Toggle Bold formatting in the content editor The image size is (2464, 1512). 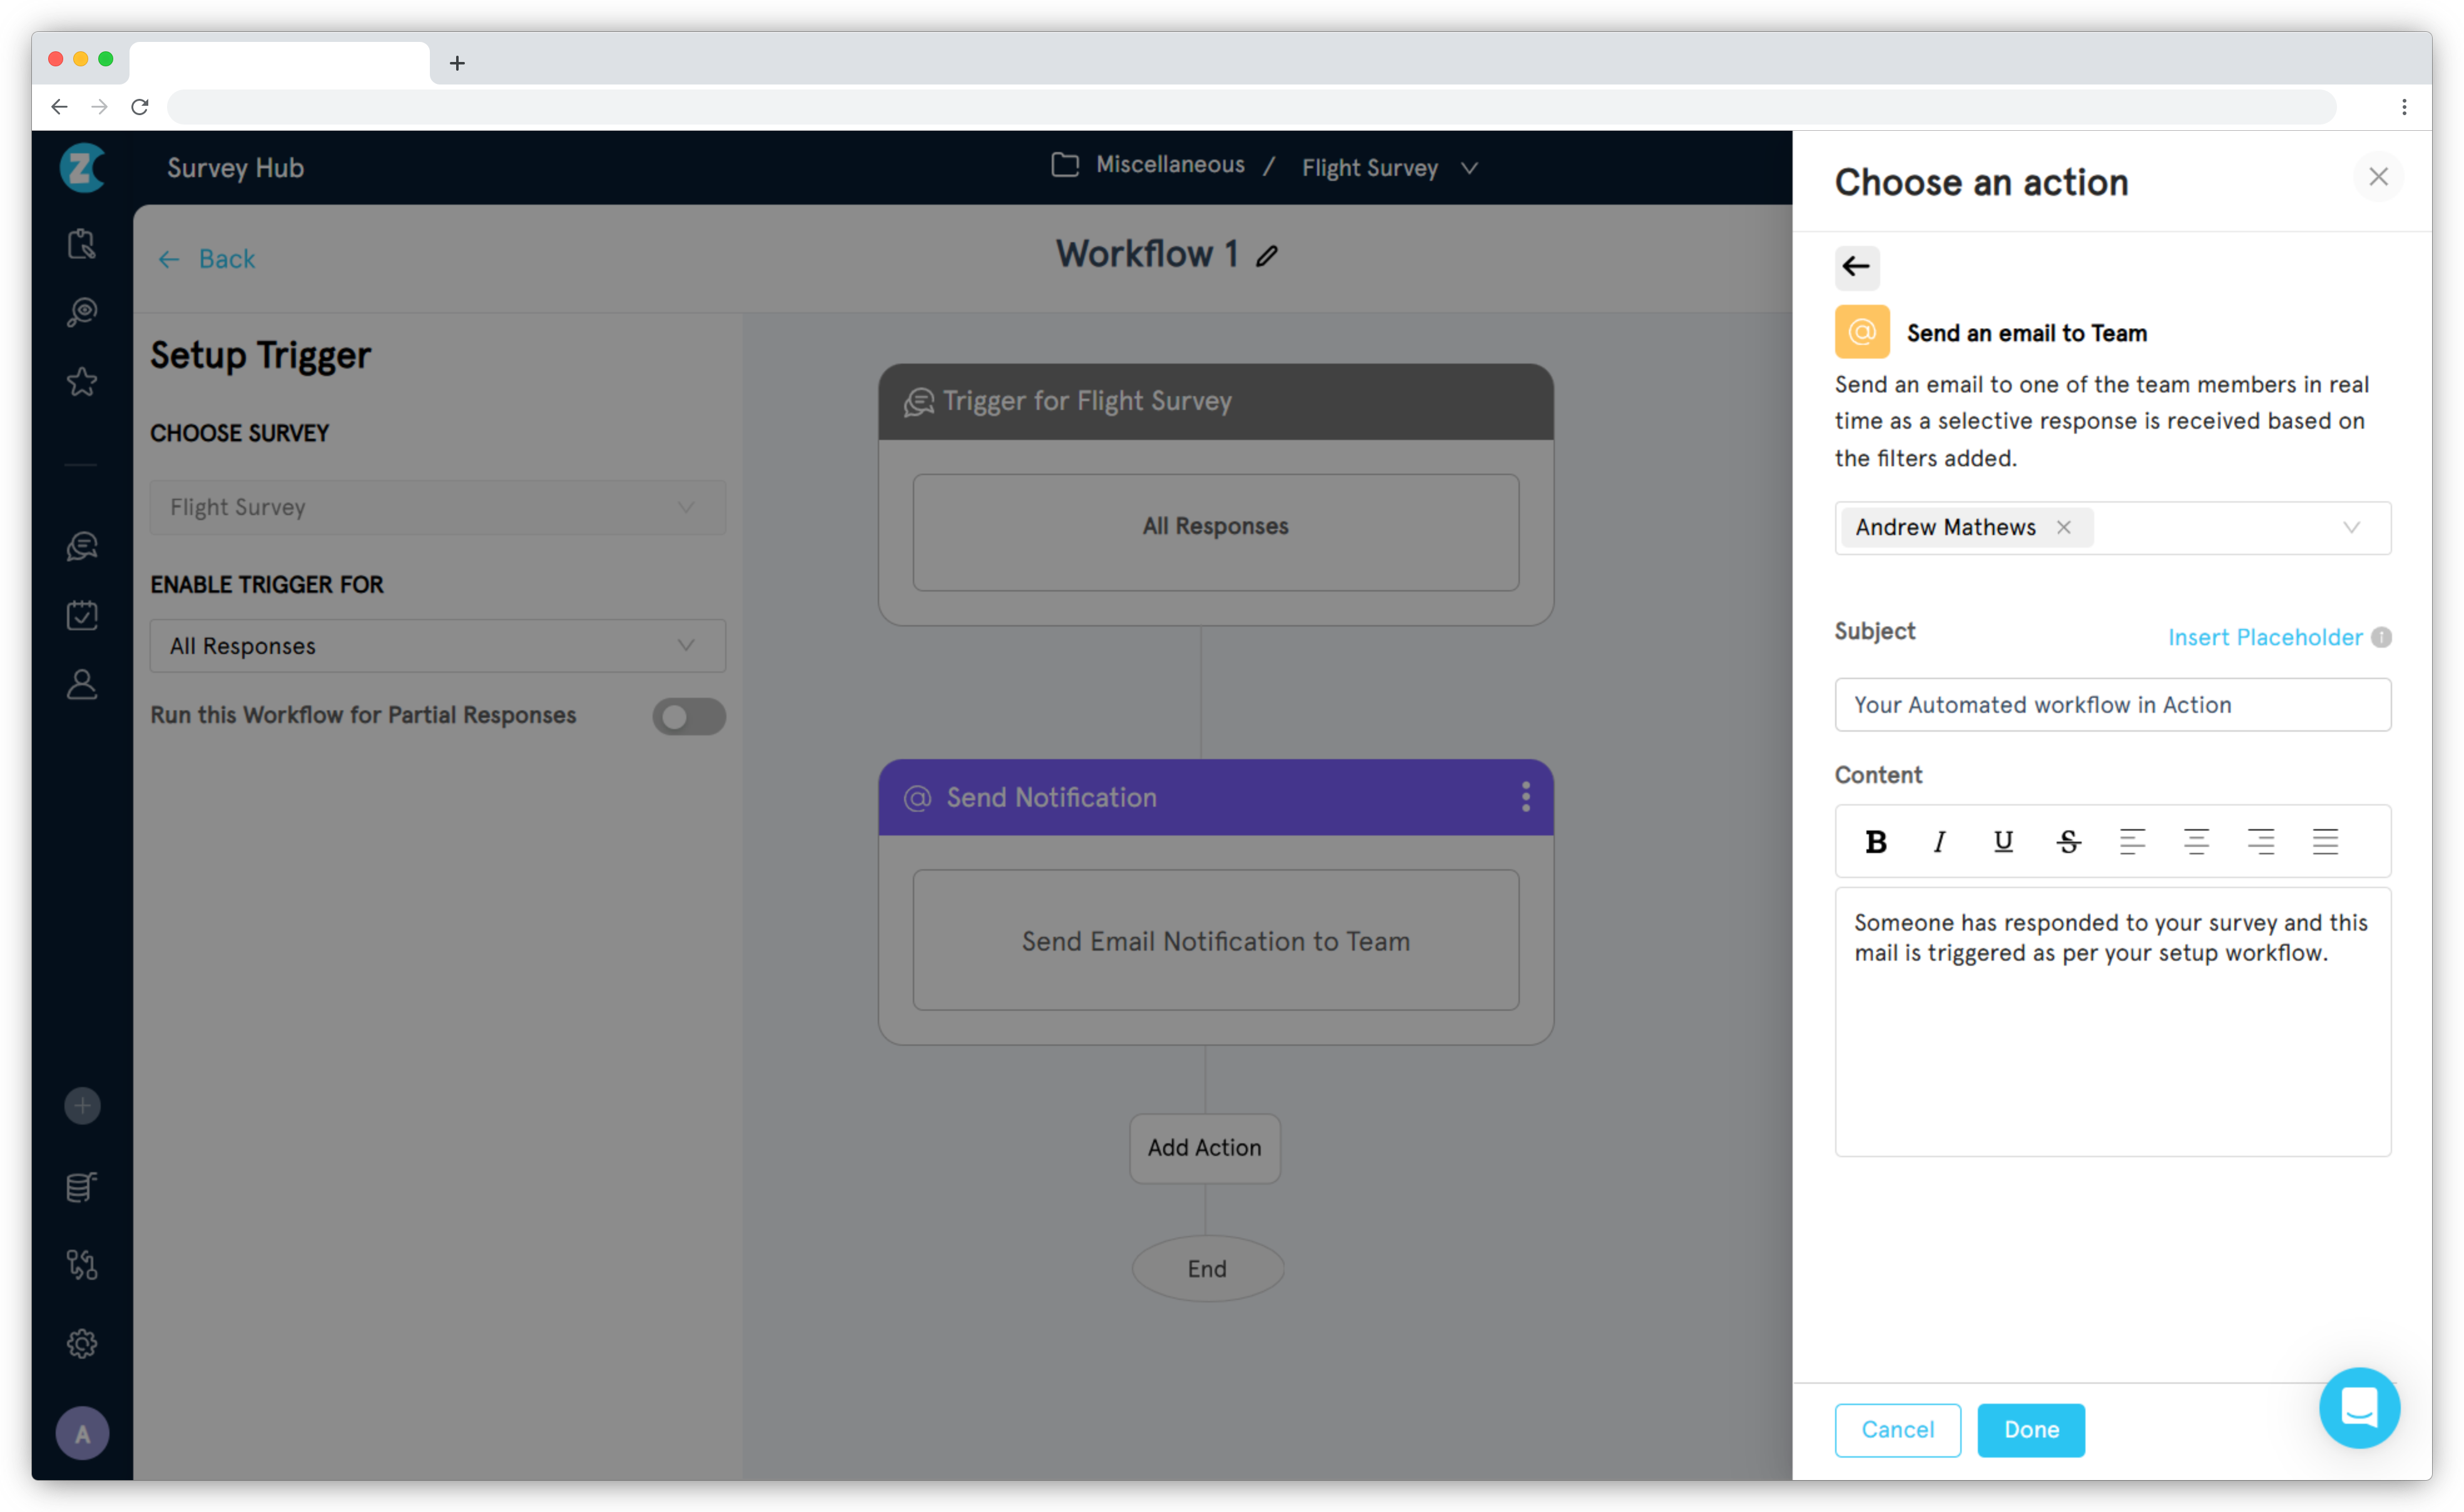[1876, 841]
